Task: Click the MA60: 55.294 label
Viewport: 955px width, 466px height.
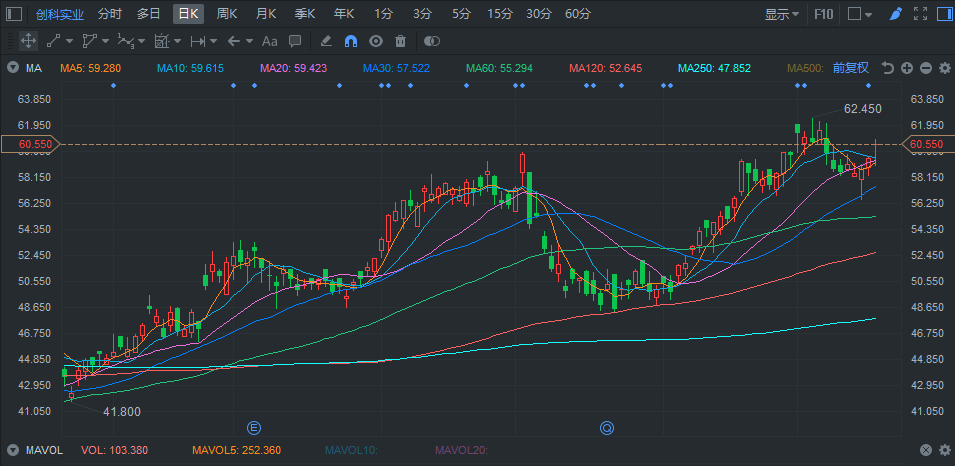Action: point(499,68)
